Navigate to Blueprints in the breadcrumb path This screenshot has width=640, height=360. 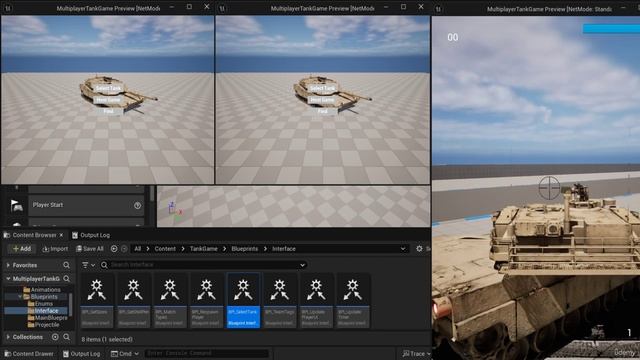pyautogui.click(x=244, y=249)
